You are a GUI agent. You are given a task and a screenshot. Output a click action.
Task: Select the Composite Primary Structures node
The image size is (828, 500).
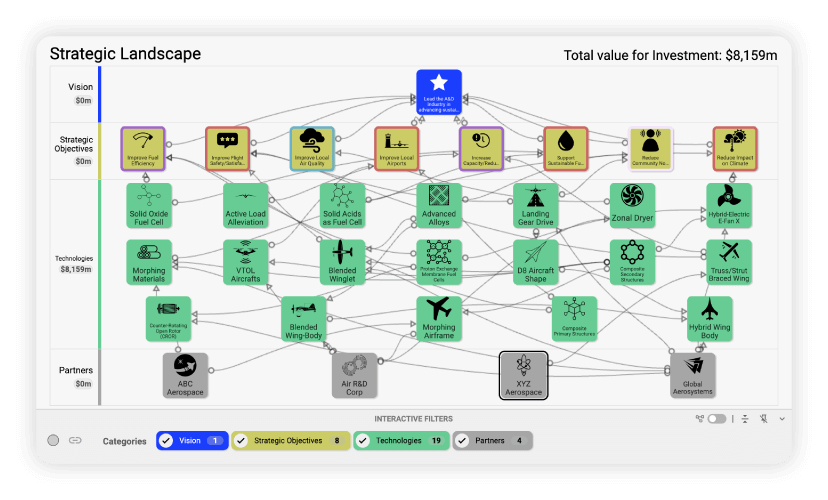click(x=574, y=318)
